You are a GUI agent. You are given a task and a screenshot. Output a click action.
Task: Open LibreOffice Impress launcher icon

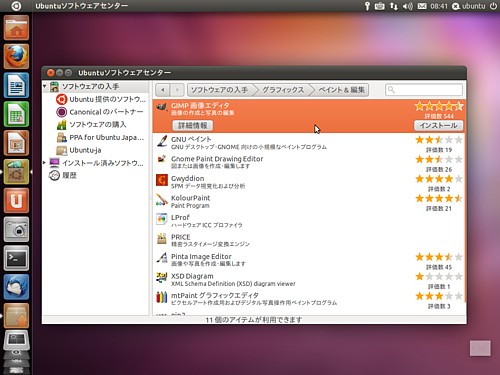(x=16, y=143)
